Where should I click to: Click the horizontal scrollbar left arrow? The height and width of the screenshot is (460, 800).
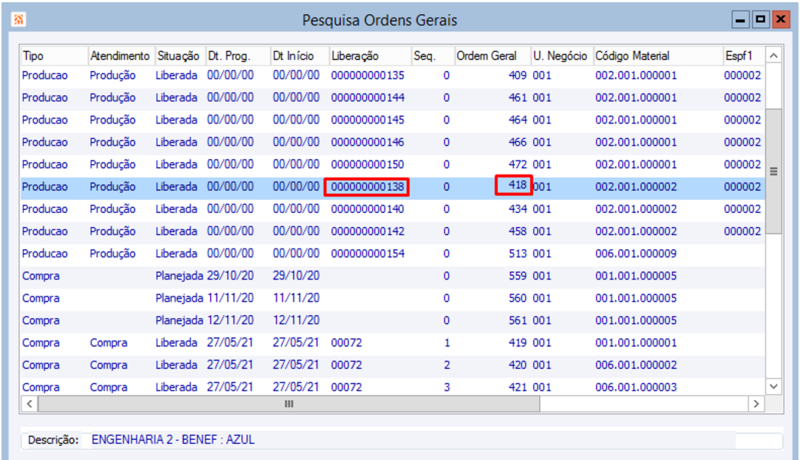[30, 404]
